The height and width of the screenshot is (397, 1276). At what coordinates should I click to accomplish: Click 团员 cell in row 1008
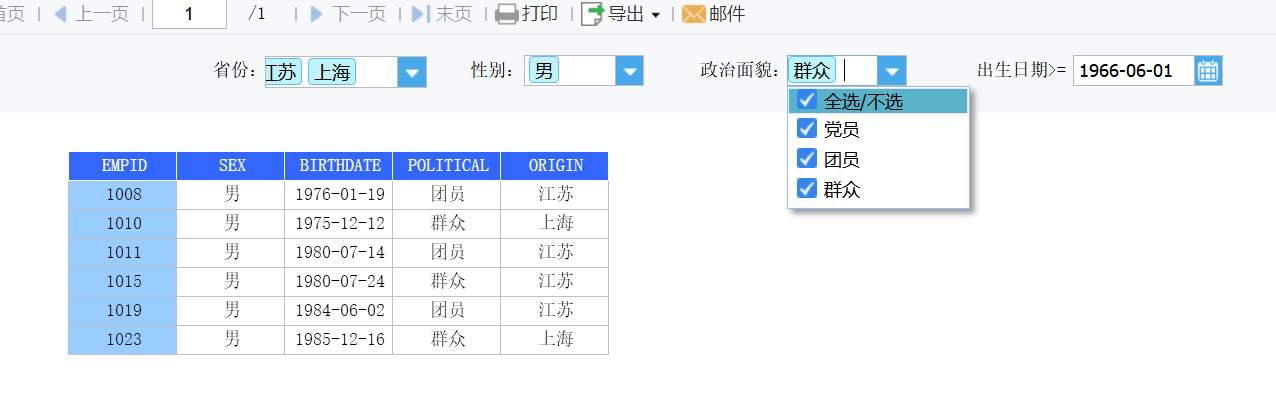[447, 195]
